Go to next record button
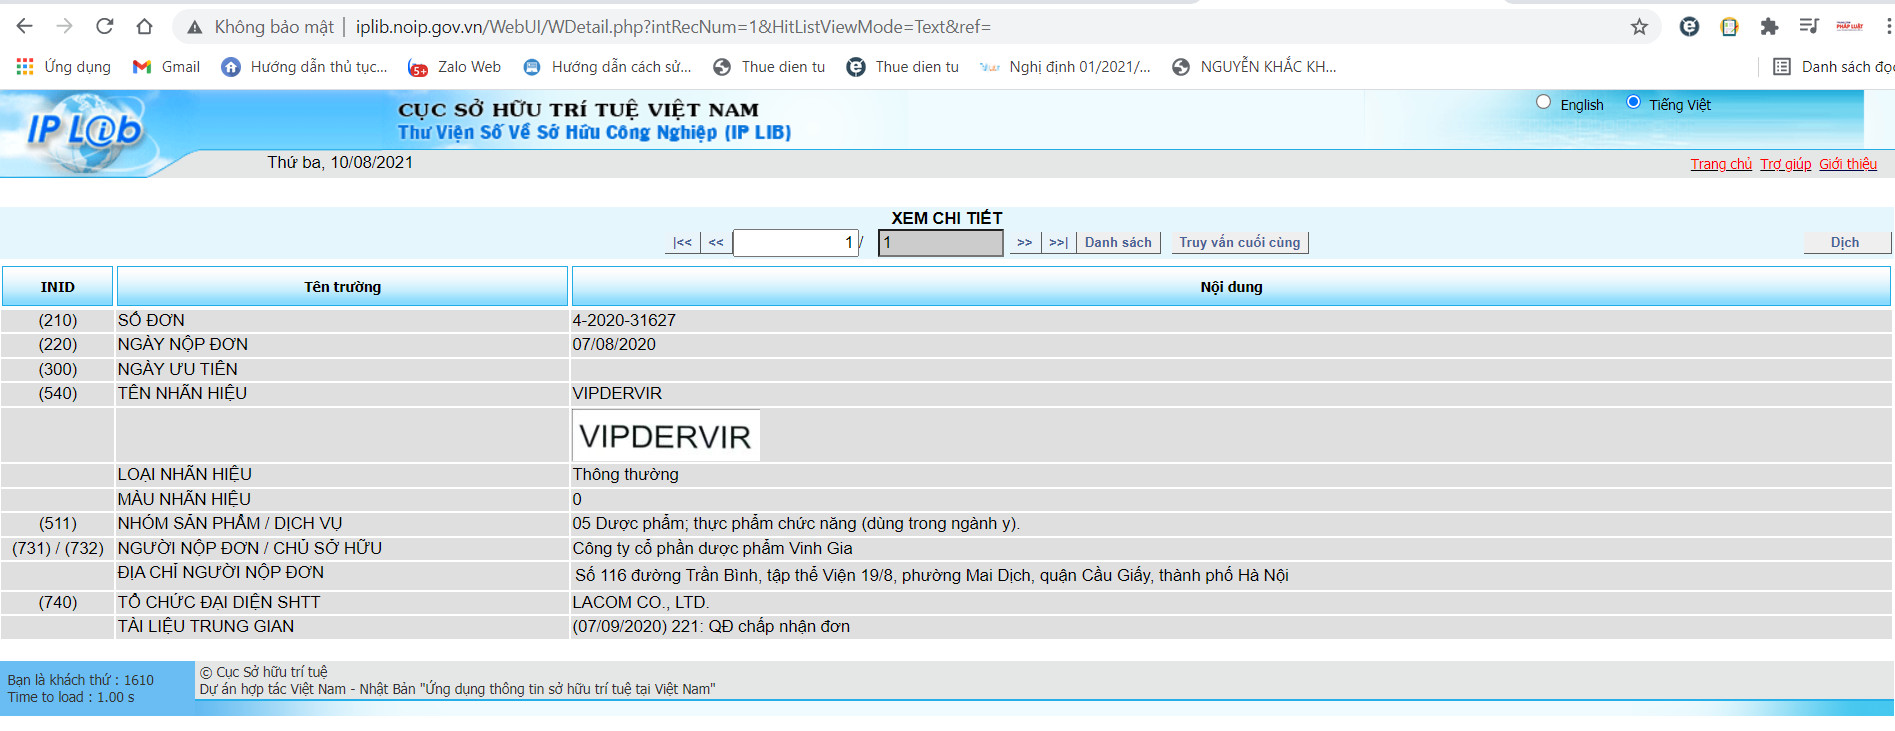Viewport: 1895px width, 731px height. (x=1024, y=243)
